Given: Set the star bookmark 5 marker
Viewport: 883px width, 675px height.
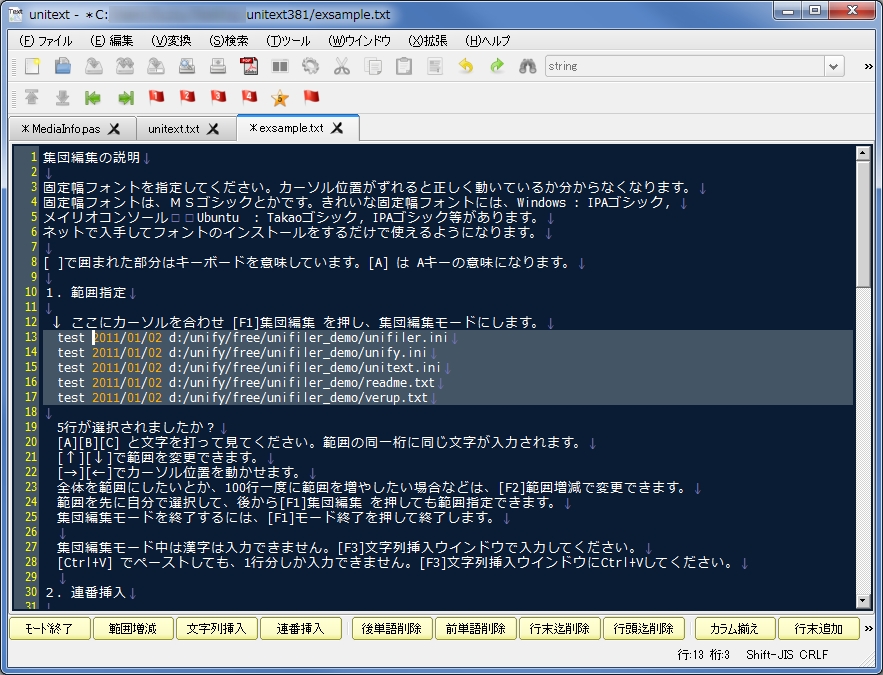Looking at the screenshot, I should (x=280, y=97).
